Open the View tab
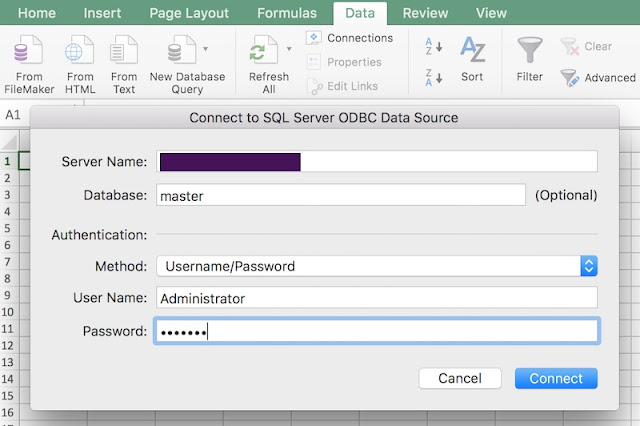Viewport: 640px width, 426px height. pyautogui.click(x=491, y=13)
